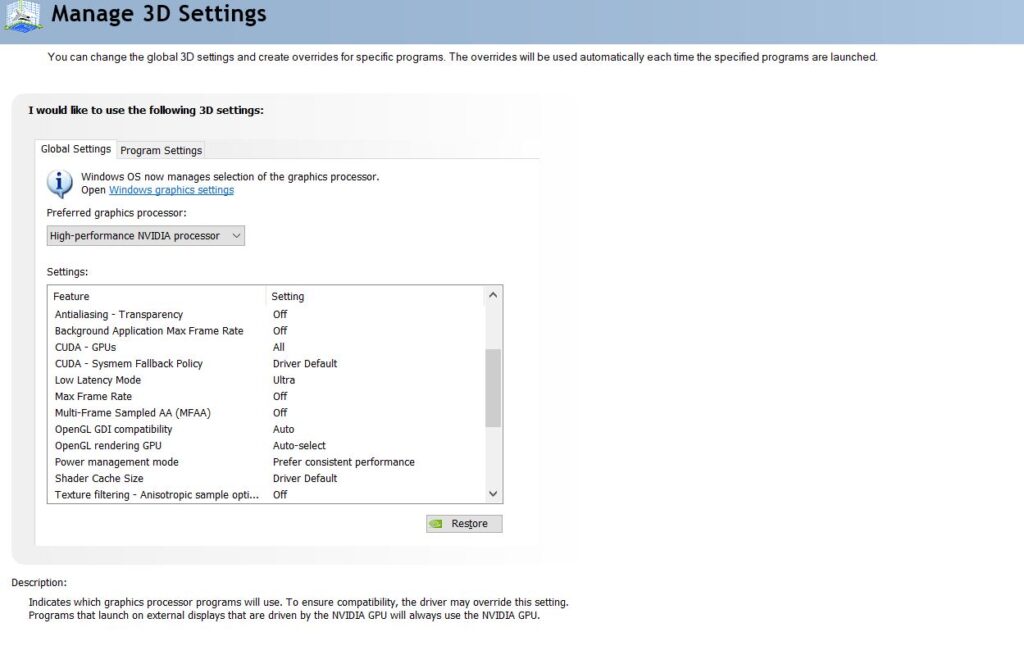
Task: Click the Auto-select value for OpenGL rendering GPU
Action: point(299,445)
